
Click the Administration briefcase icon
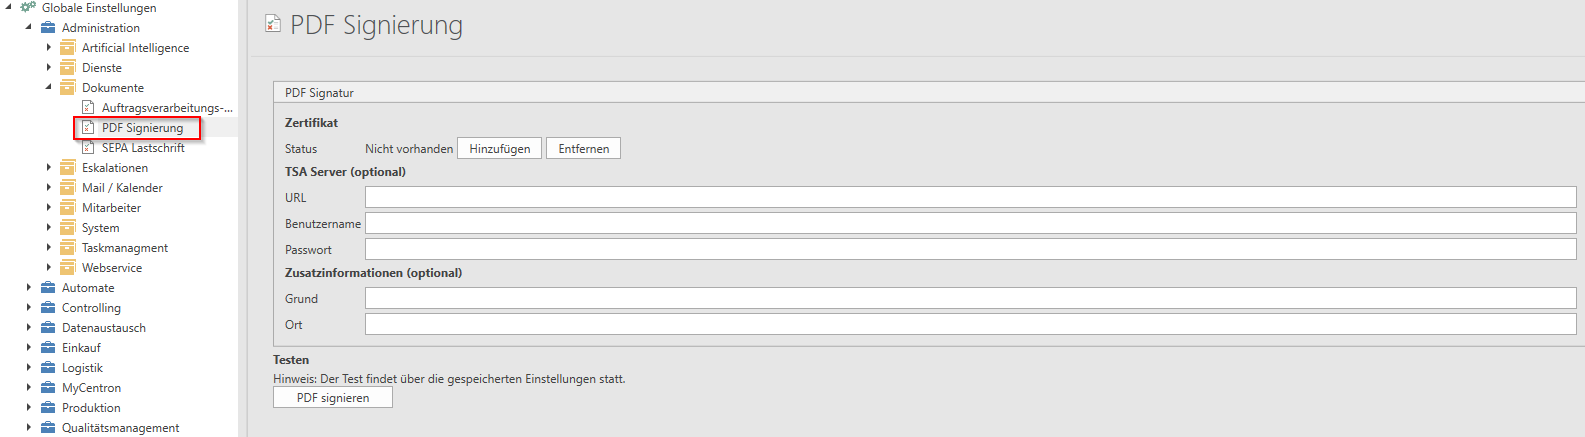click(x=48, y=28)
